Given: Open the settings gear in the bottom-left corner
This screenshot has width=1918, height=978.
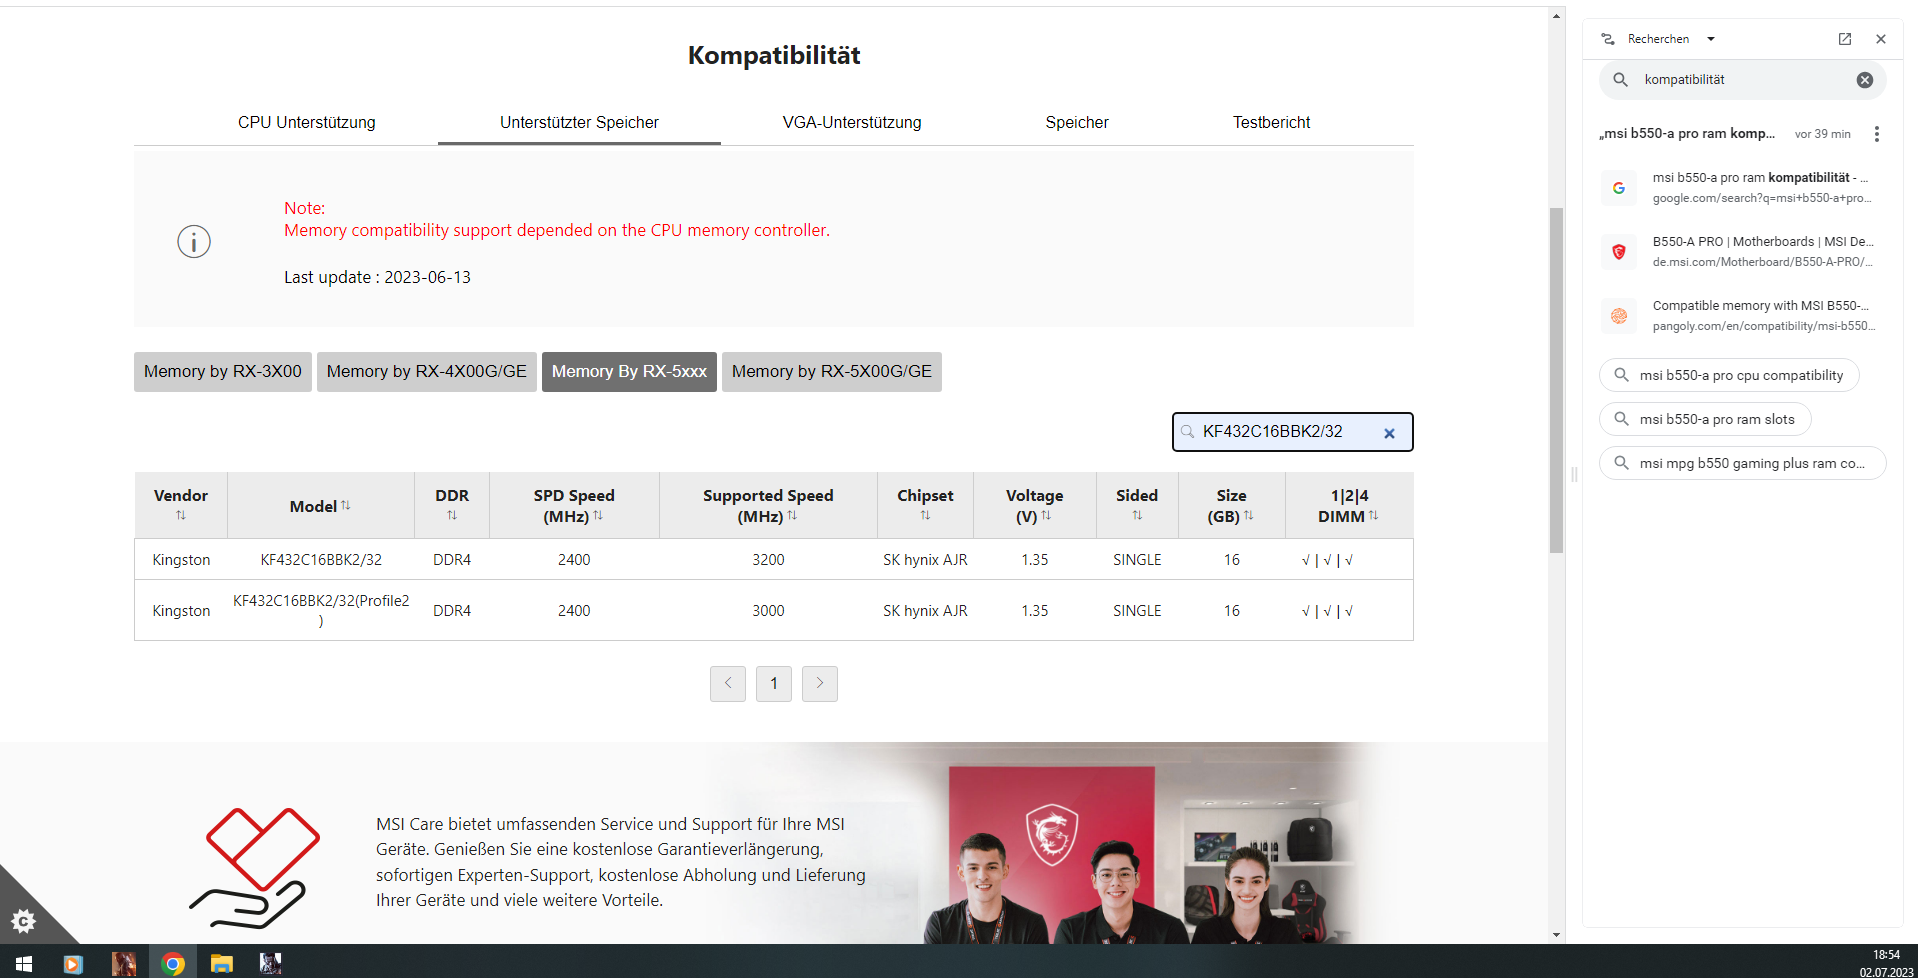Looking at the screenshot, I should [24, 921].
